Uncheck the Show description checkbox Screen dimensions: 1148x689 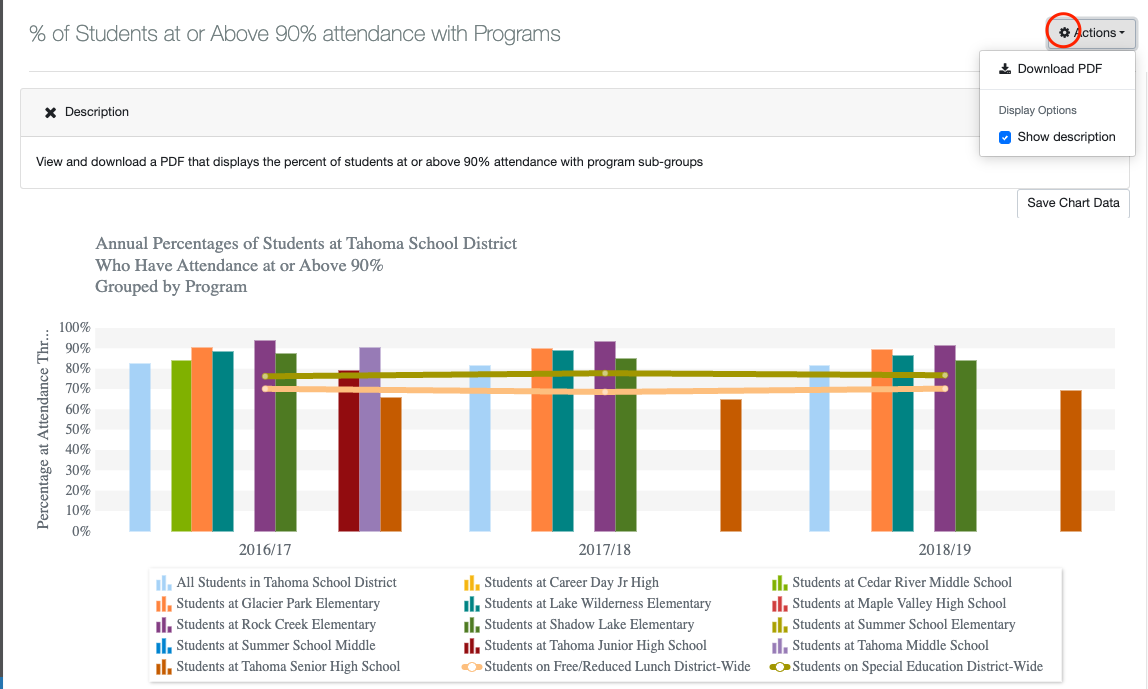click(1005, 137)
